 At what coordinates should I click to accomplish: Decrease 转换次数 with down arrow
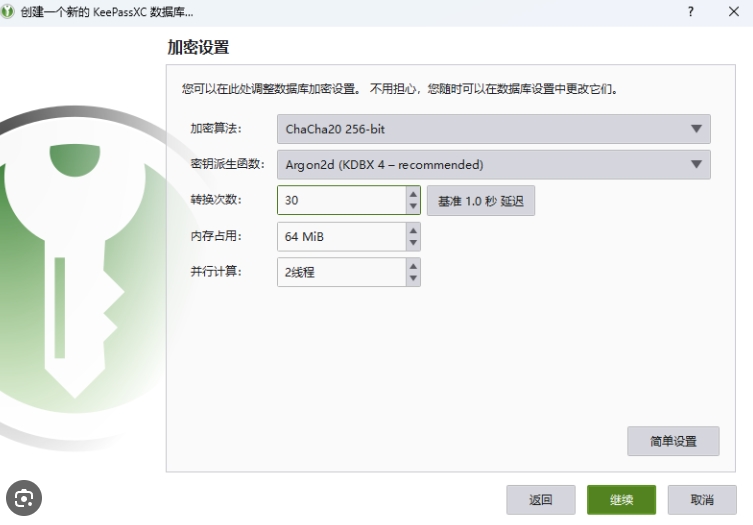[x=413, y=207]
